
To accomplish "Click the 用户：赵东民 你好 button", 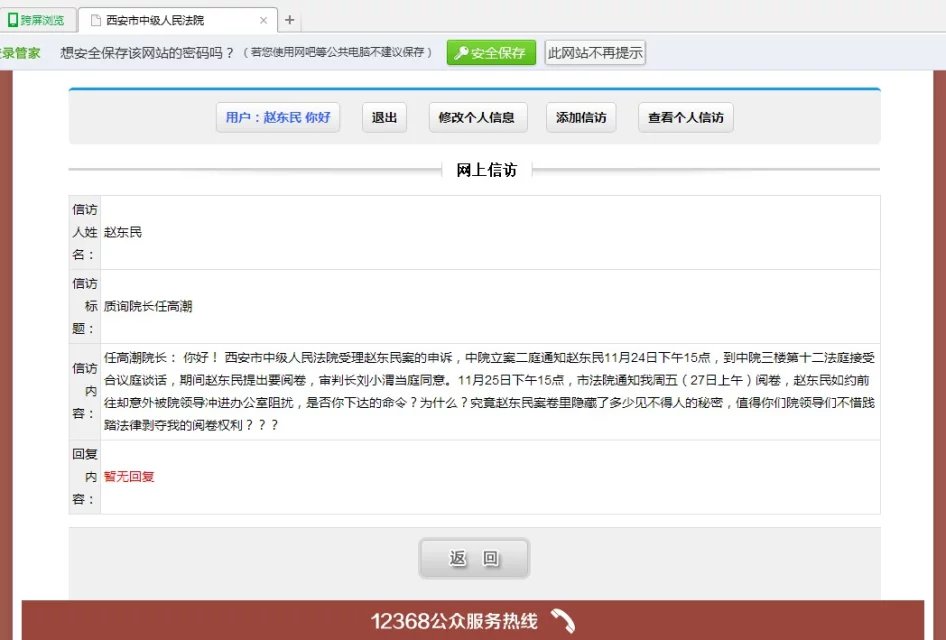I will 278,118.
